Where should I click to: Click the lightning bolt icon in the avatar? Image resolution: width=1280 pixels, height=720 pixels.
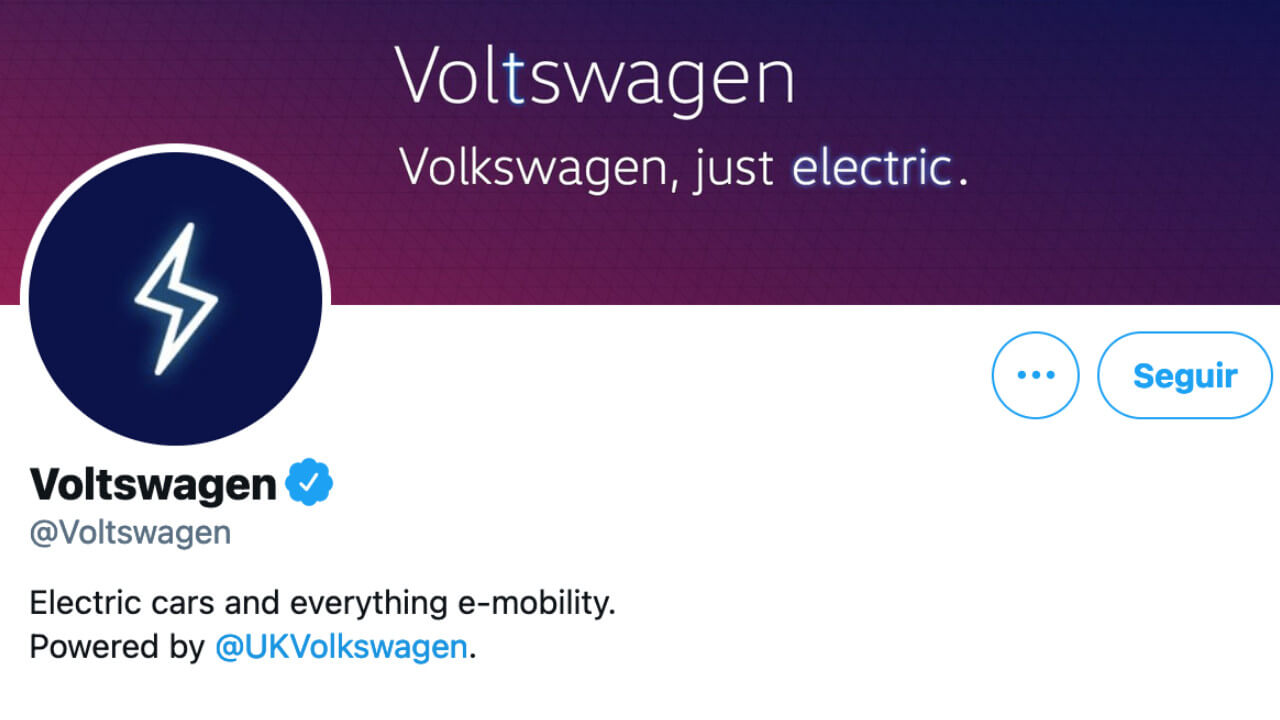(176, 299)
